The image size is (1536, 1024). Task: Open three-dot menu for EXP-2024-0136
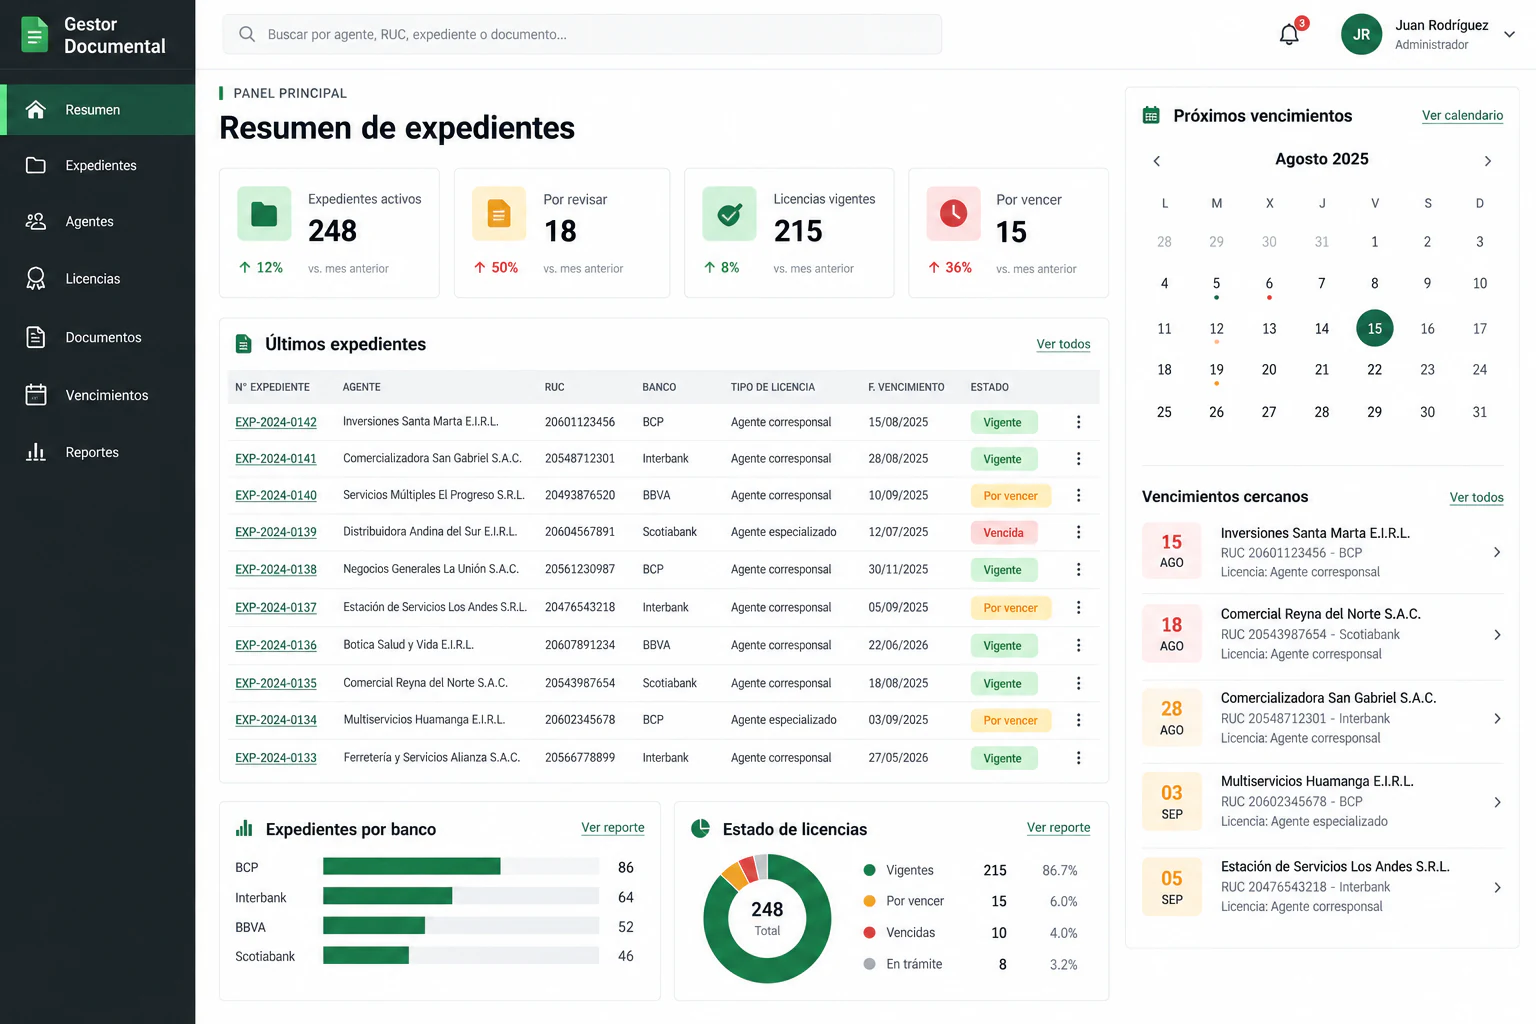[x=1078, y=645]
